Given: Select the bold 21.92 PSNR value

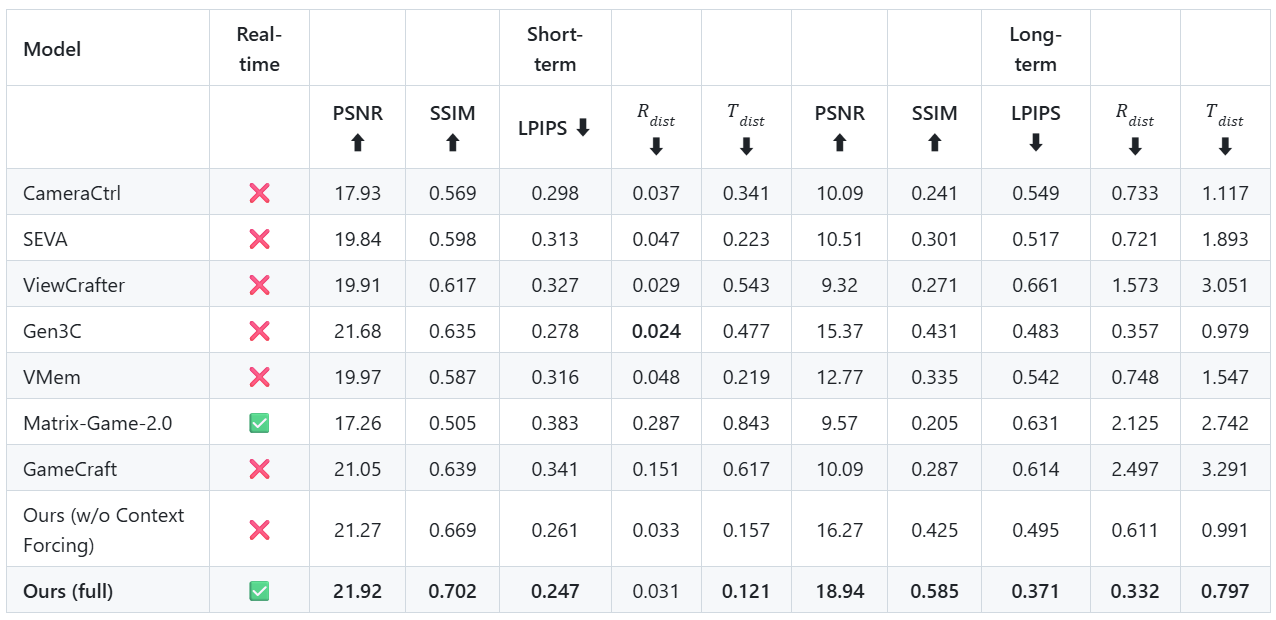Looking at the screenshot, I should pos(357,591).
